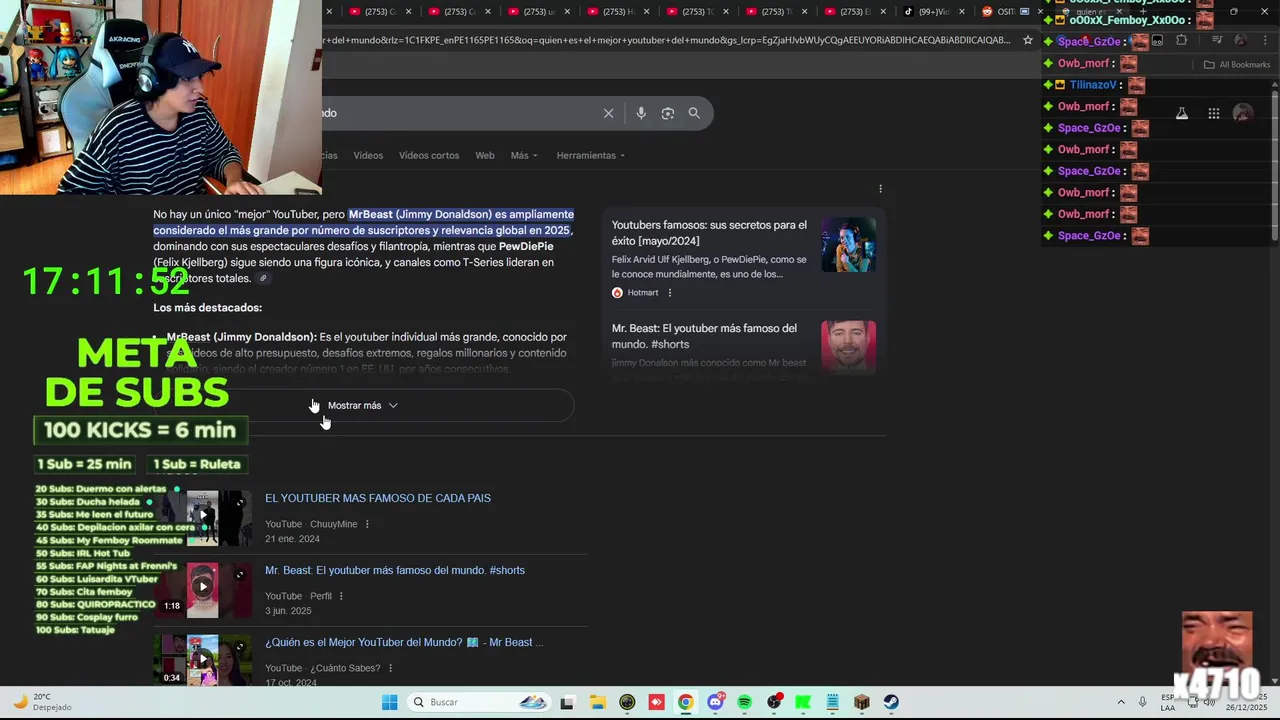Bookmark this page with the star

(x=1028, y=41)
